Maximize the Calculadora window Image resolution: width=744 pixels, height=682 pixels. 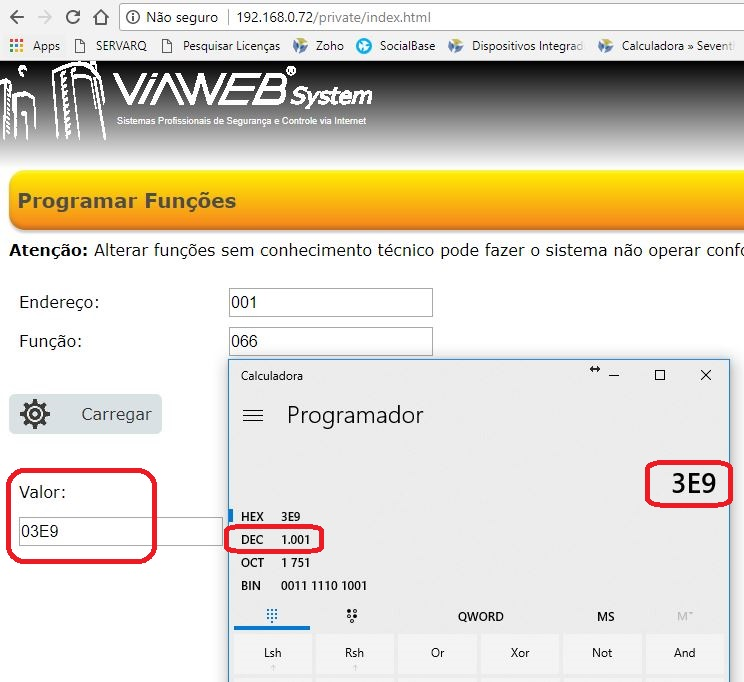pyautogui.click(x=660, y=375)
